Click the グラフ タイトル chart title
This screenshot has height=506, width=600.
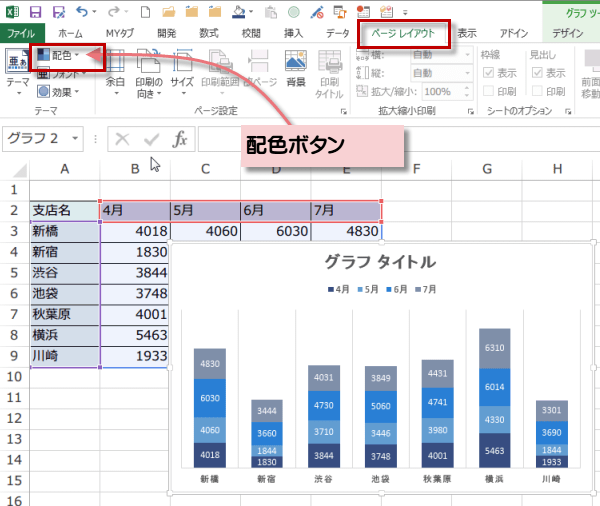coord(380,263)
